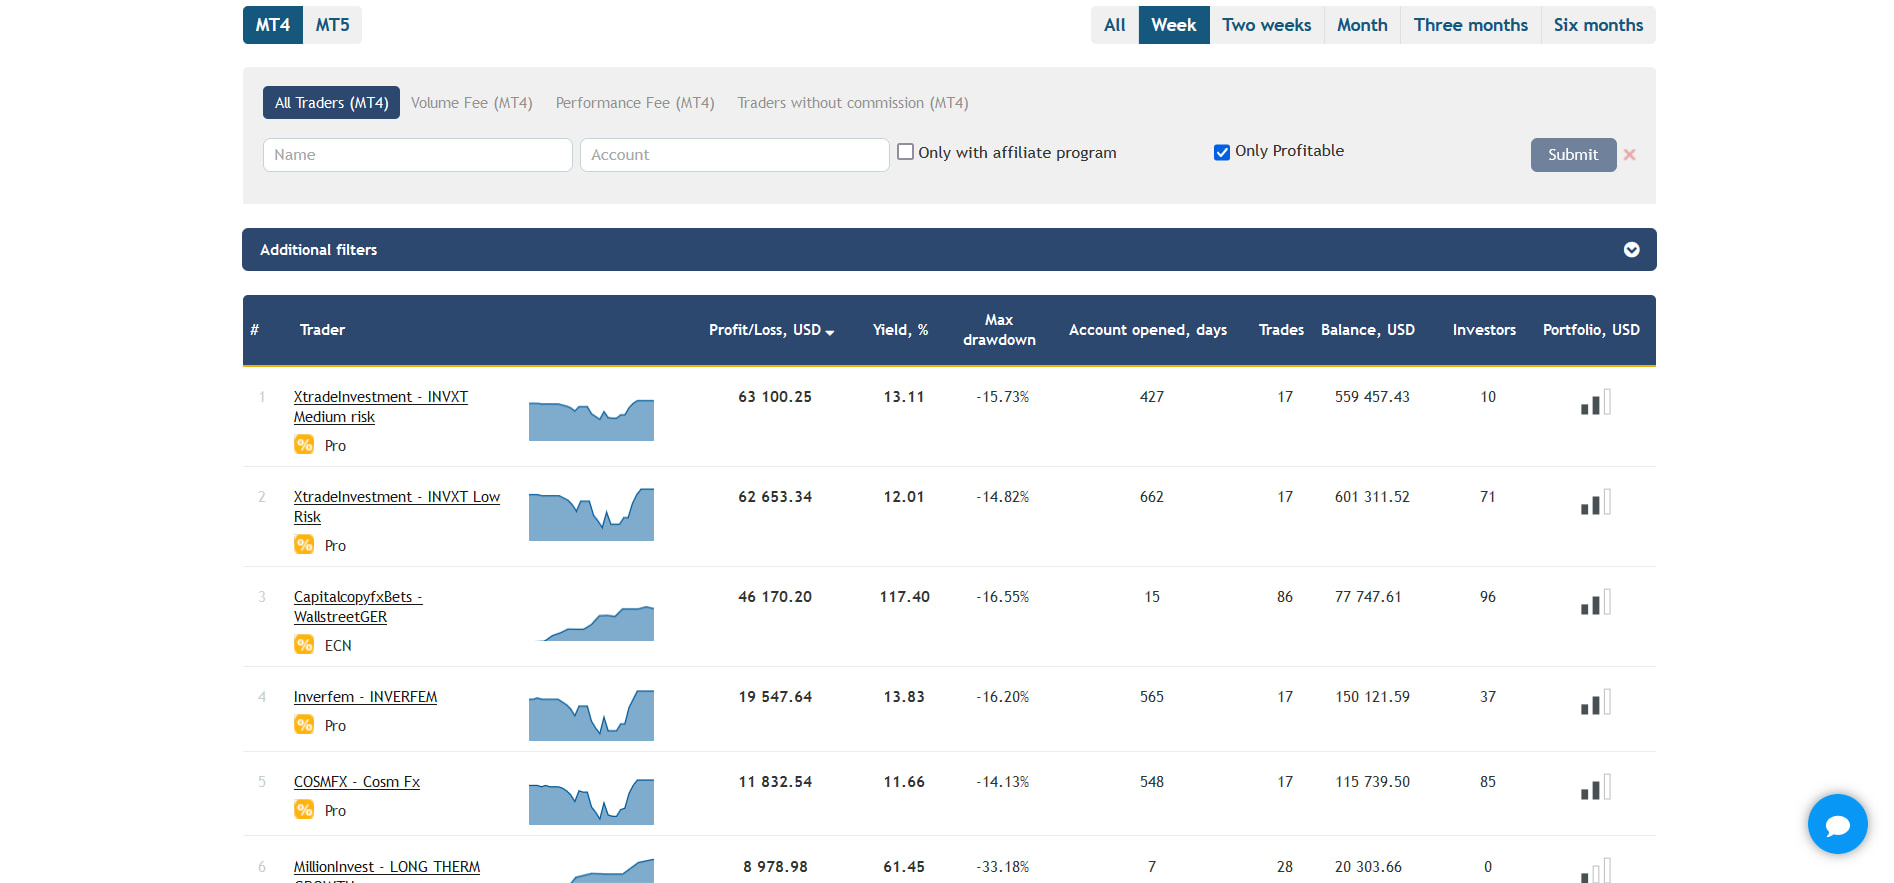Select Traders without commission (MT4) filter
Viewport: 1894px width, 883px height.
(853, 103)
